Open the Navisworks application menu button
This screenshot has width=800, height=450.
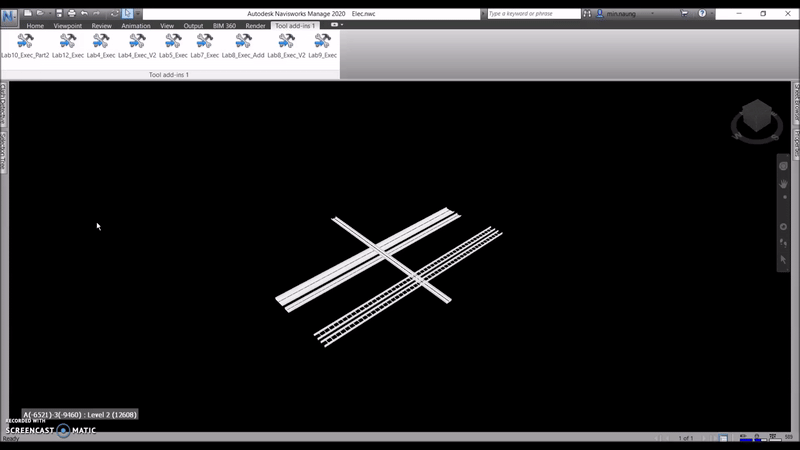pyautogui.click(x=9, y=17)
